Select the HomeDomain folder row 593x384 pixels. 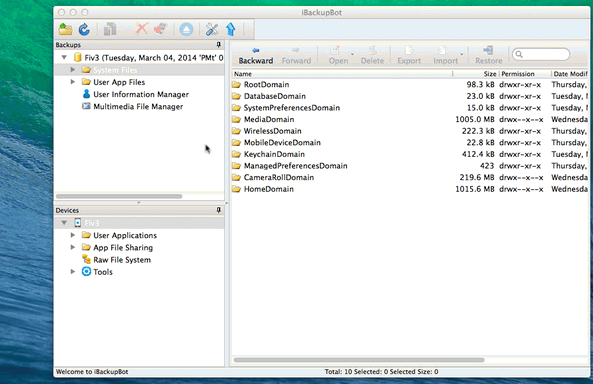(x=410, y=189)
